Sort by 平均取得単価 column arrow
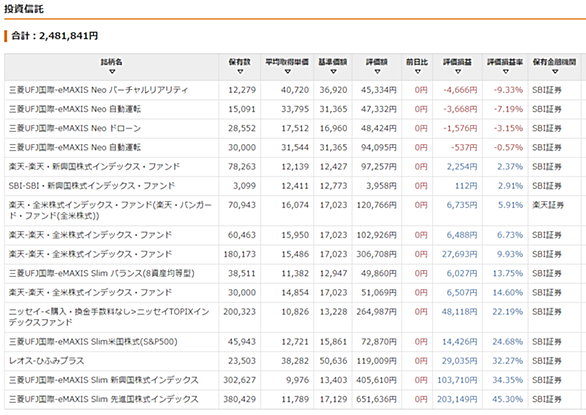 287,71
